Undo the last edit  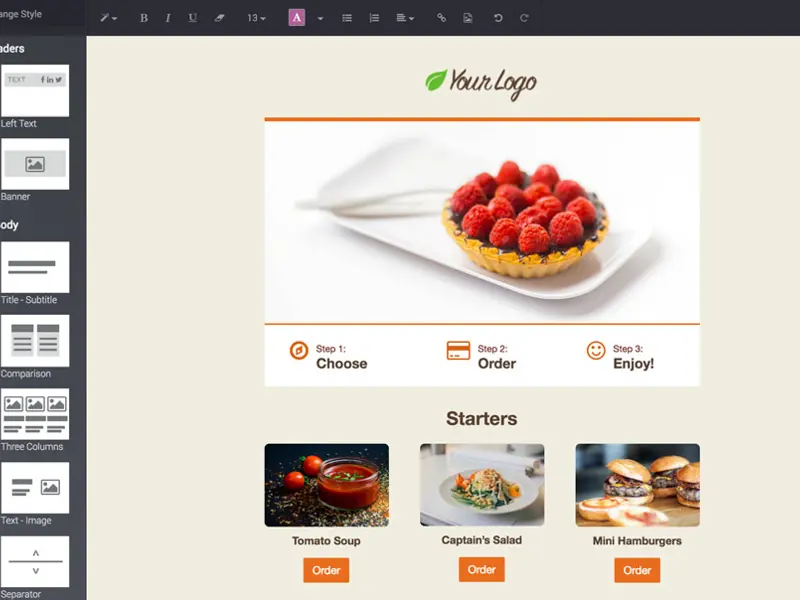498,18
